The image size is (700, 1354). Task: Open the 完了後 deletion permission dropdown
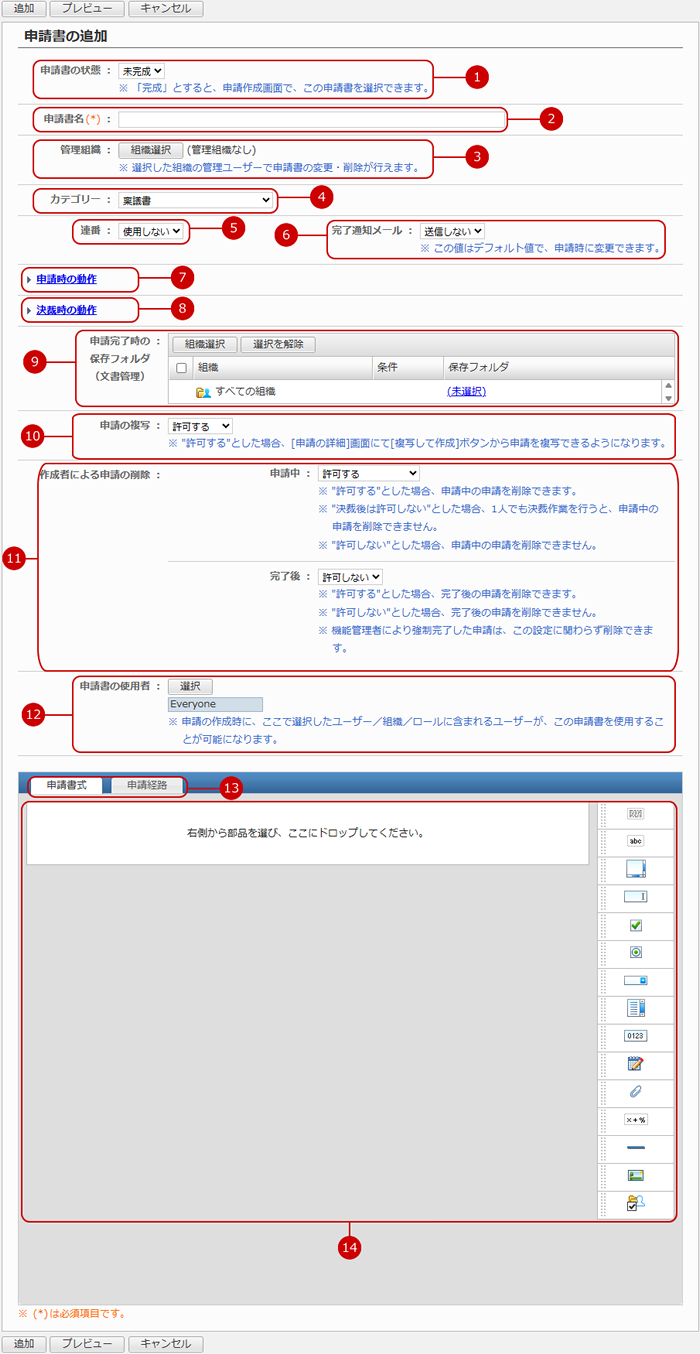pos(350,577)
